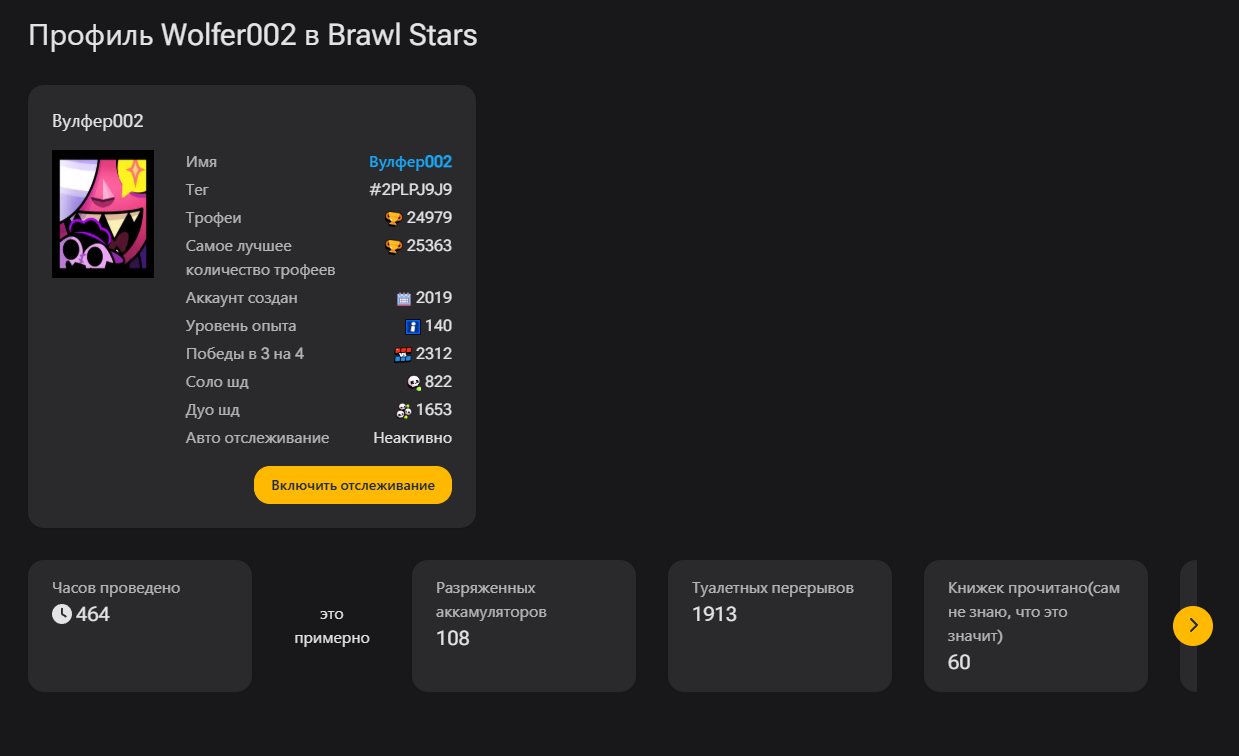1239x756 pixels.
Task: Click the Вулфер002 card title
Action: pos(98,121)
